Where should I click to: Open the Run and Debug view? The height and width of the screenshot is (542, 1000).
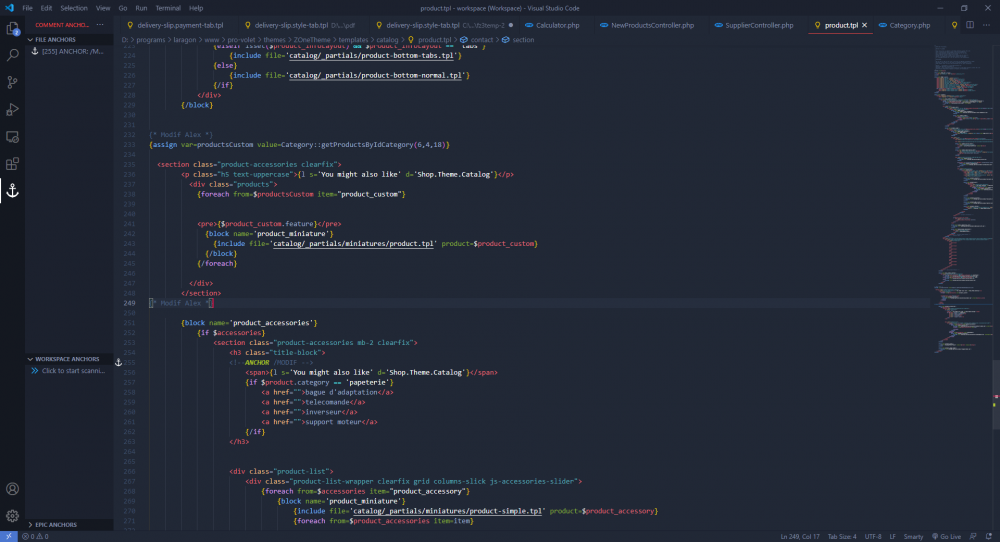(x=12, y=110)
